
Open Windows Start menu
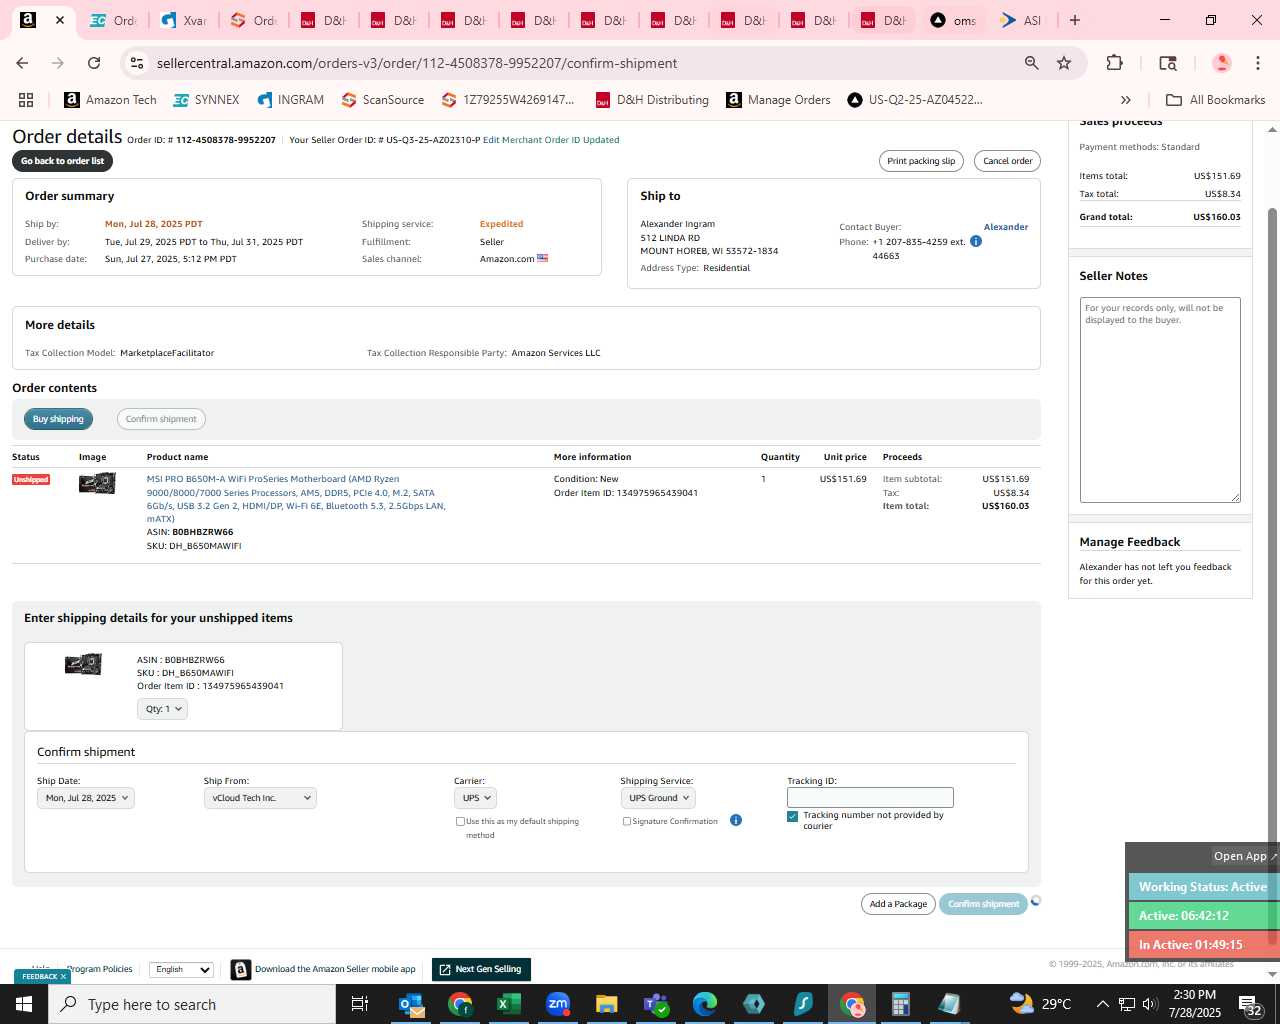point(24,1004)
